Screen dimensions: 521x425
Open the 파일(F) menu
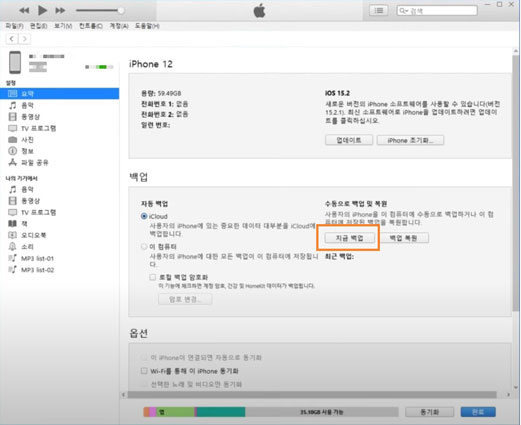(14, 26)
